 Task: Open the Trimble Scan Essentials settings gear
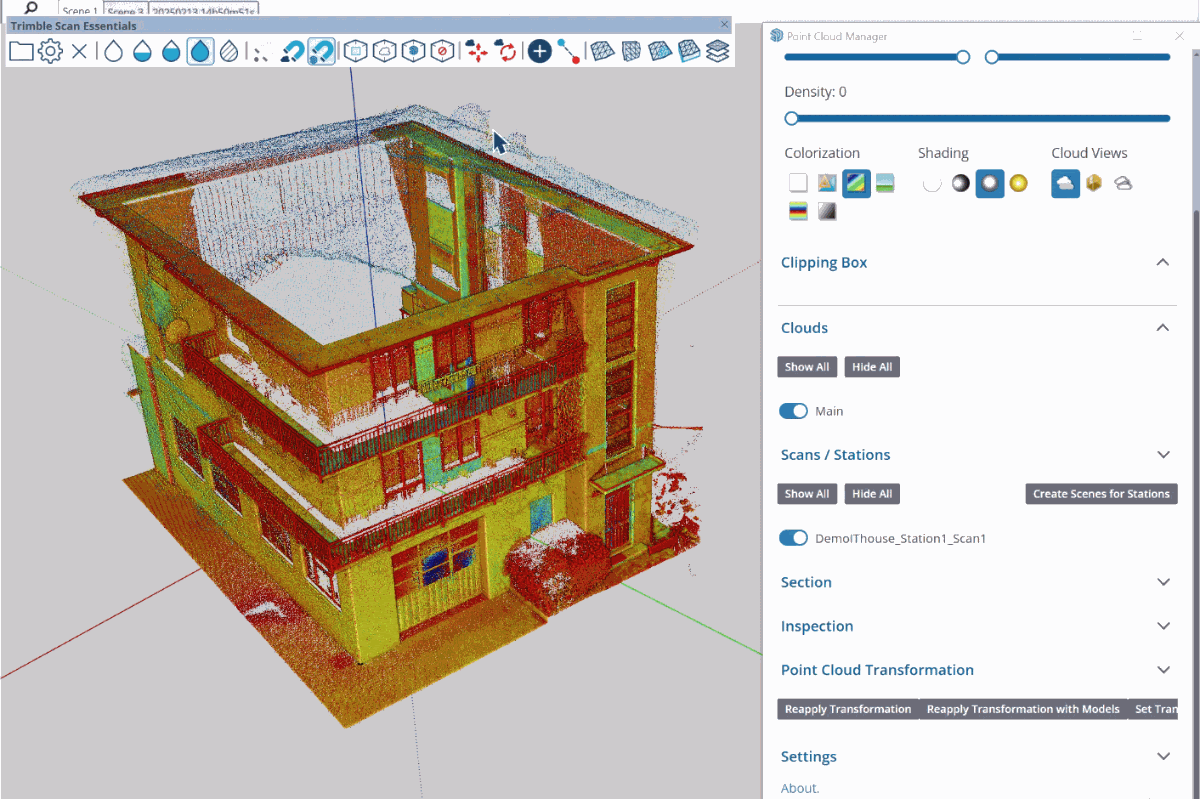coord(48,50)
